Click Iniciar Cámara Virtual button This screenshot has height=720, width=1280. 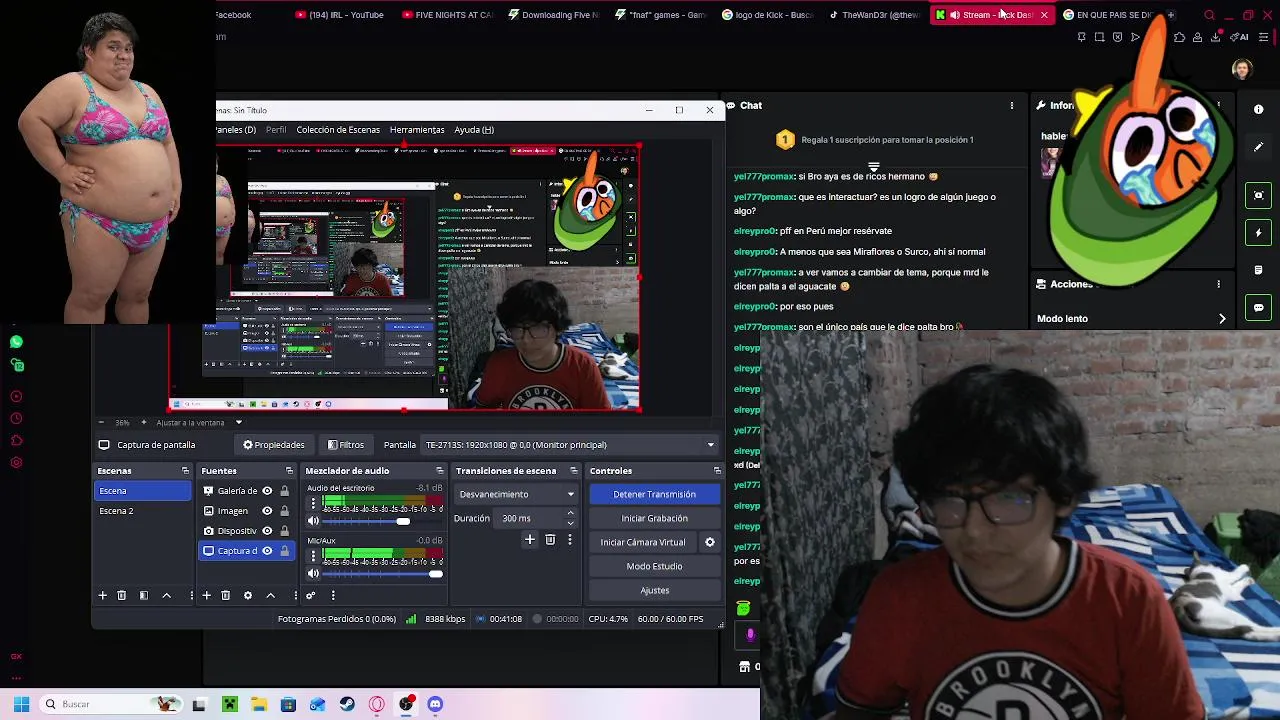point(643,542)
